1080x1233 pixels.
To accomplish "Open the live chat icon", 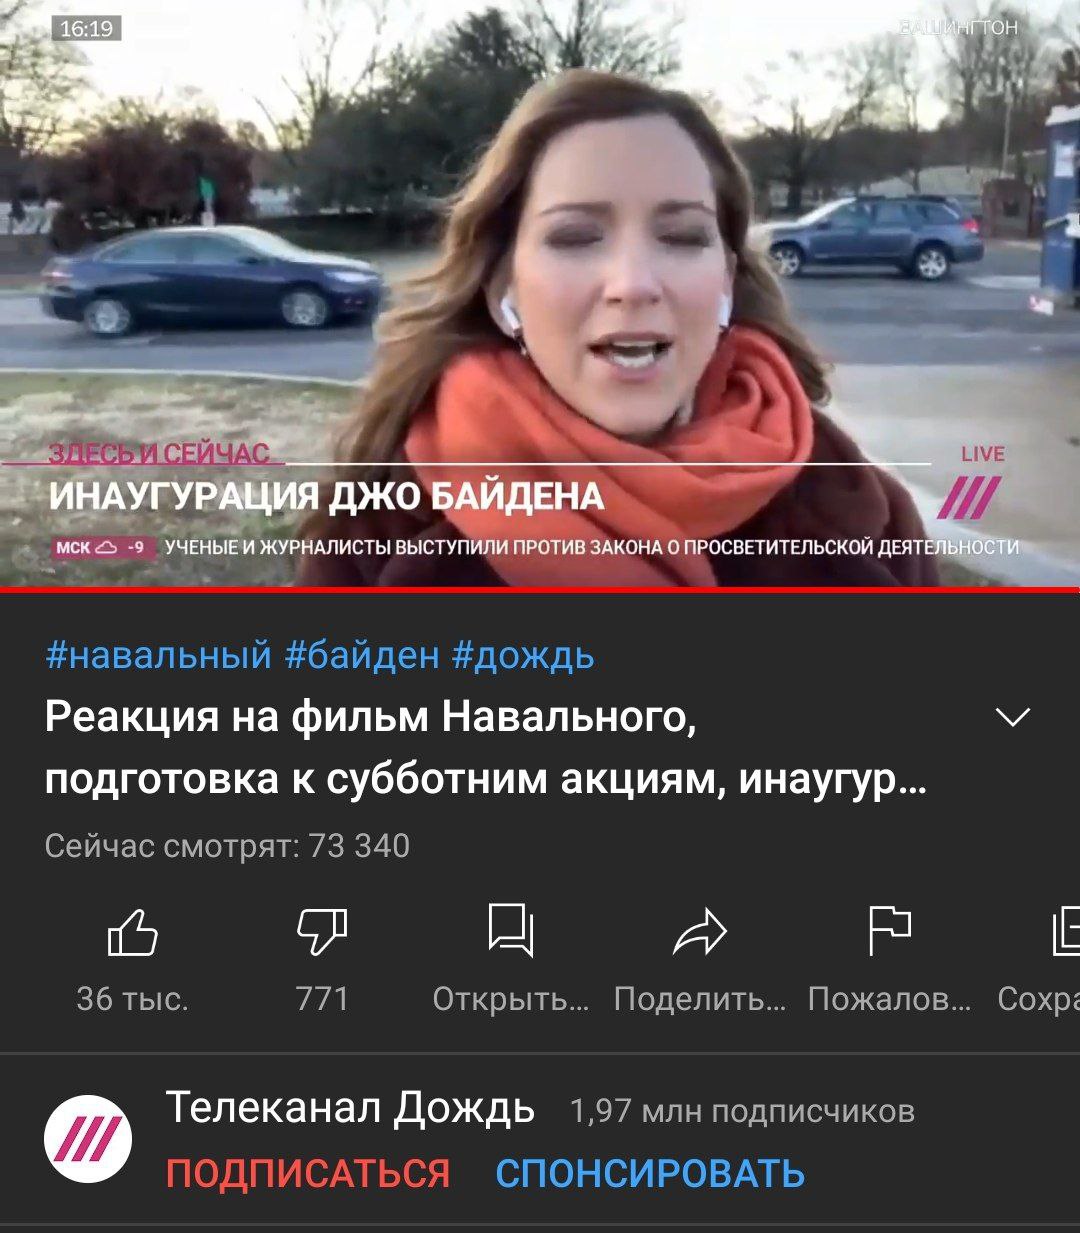I will click(511, 931).
